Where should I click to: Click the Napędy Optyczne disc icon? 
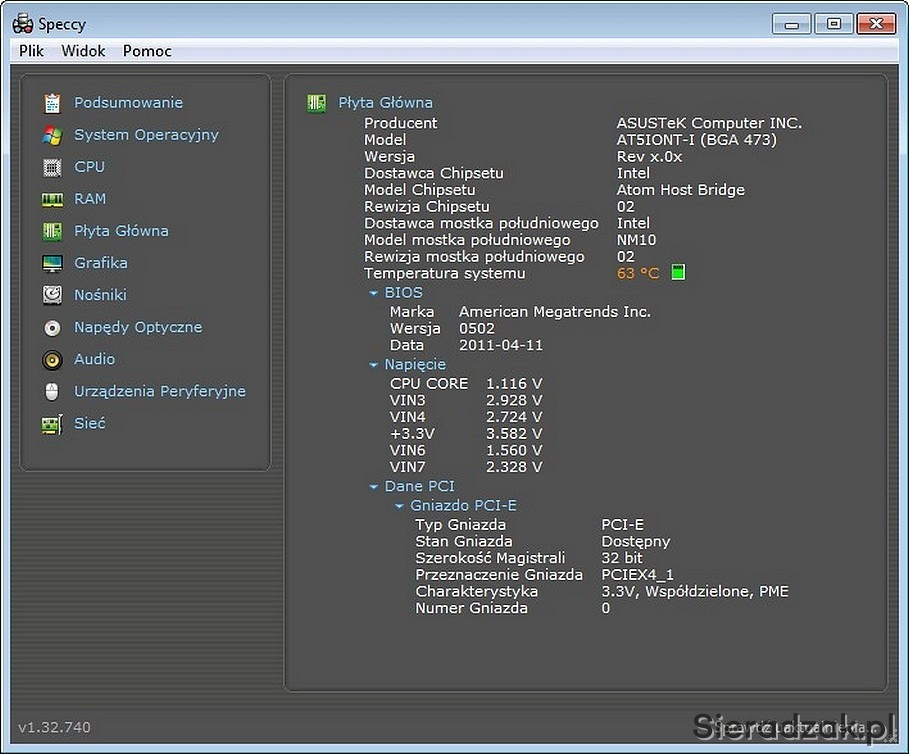click(52, 328)
